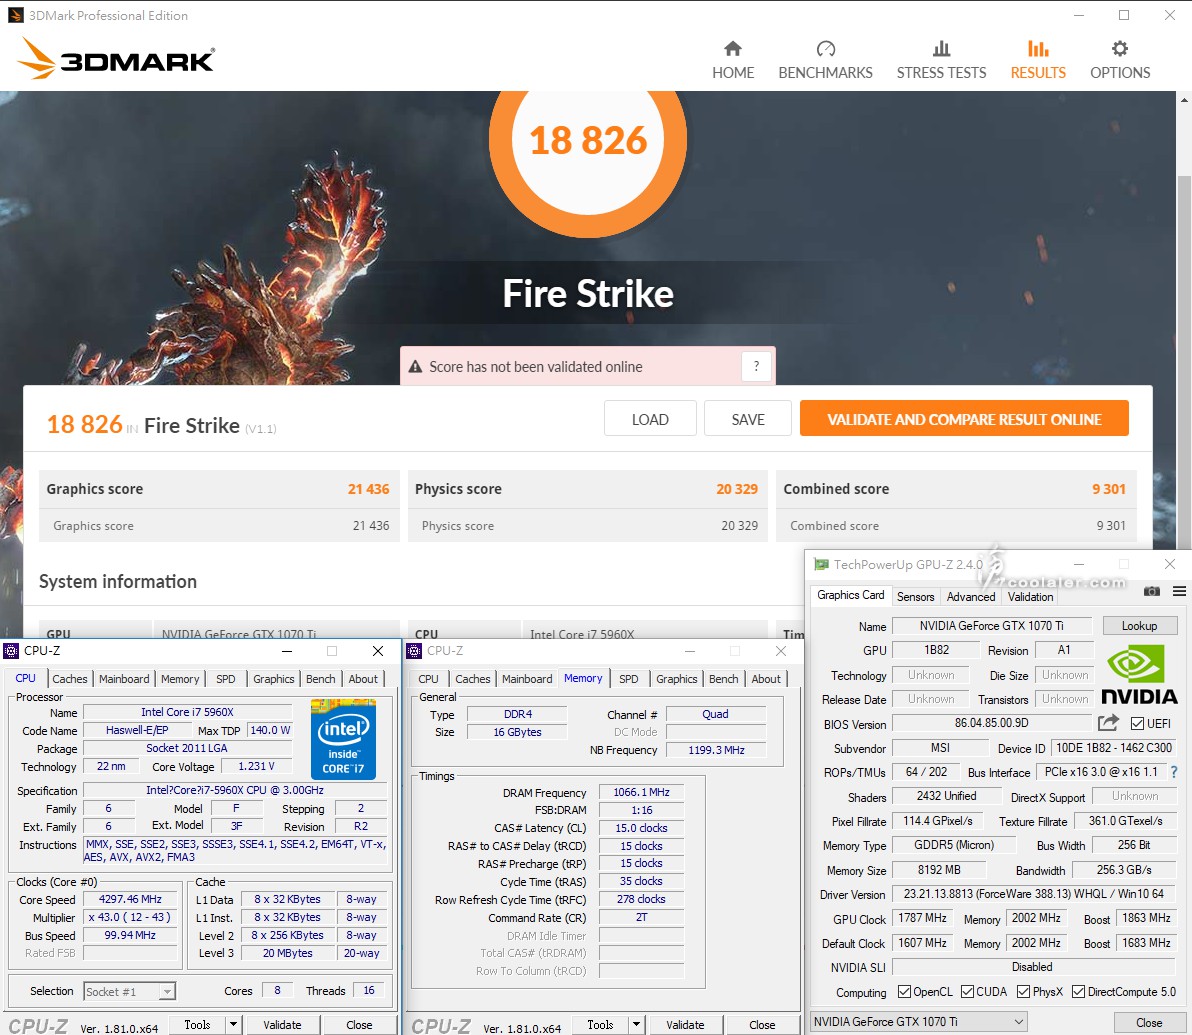
Task: Click the warning triangle icon
Action: click(x=415, y=367)
